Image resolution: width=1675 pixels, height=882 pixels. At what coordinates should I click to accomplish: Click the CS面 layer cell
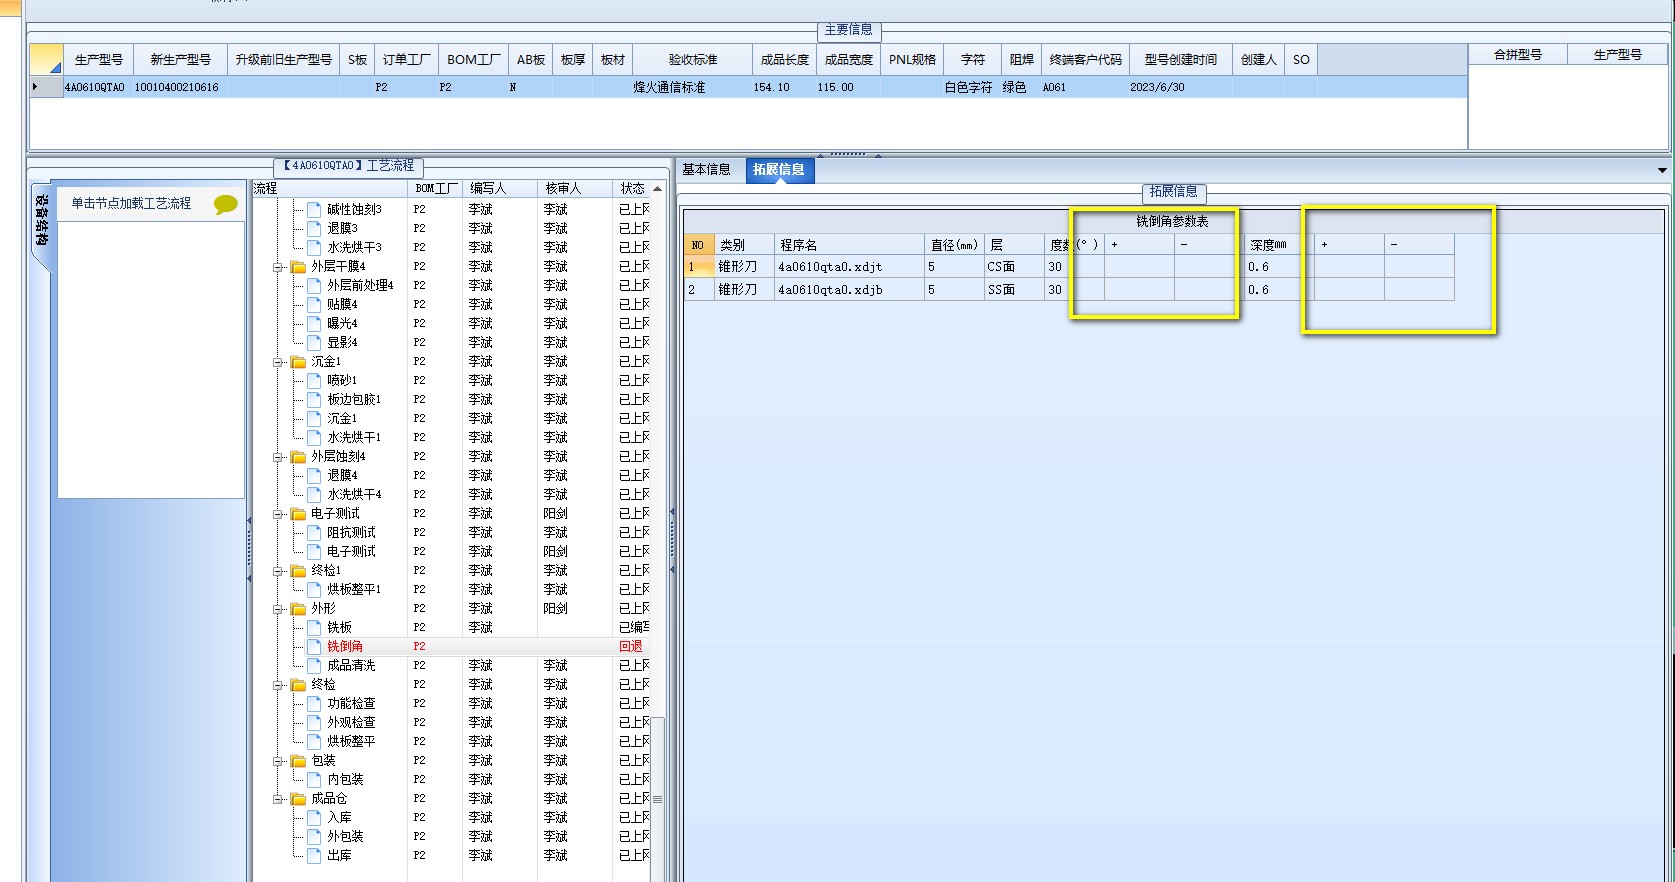pos(1014,267)
